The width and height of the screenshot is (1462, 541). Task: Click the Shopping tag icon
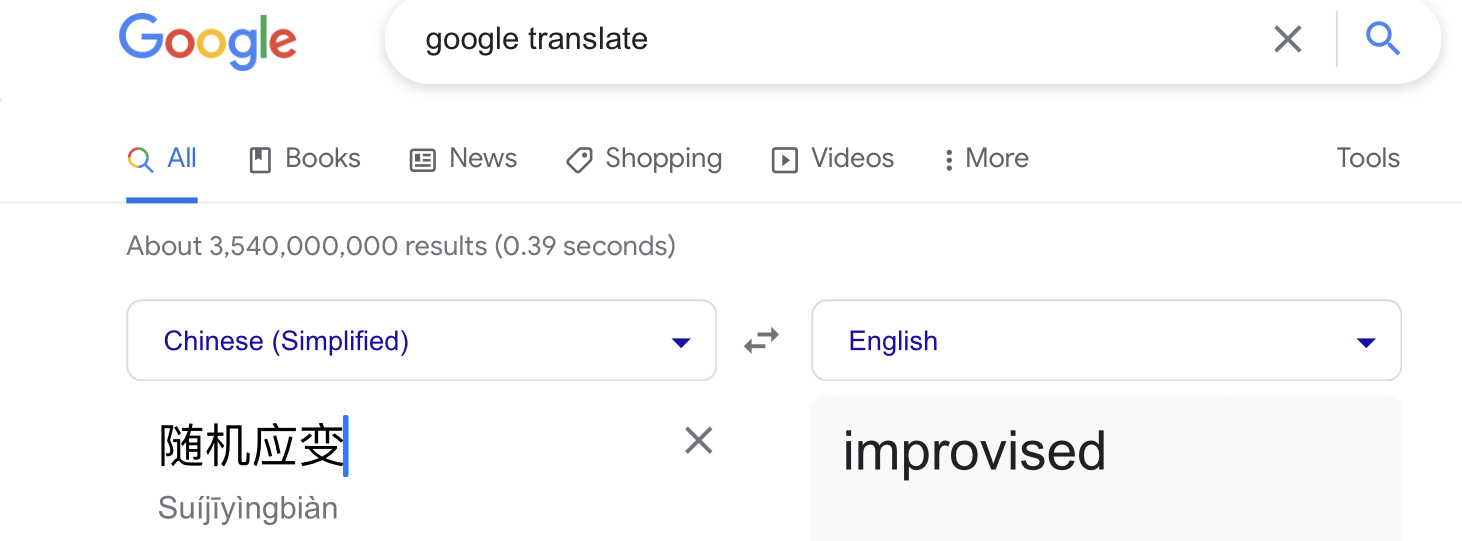[x=579, y=160]
